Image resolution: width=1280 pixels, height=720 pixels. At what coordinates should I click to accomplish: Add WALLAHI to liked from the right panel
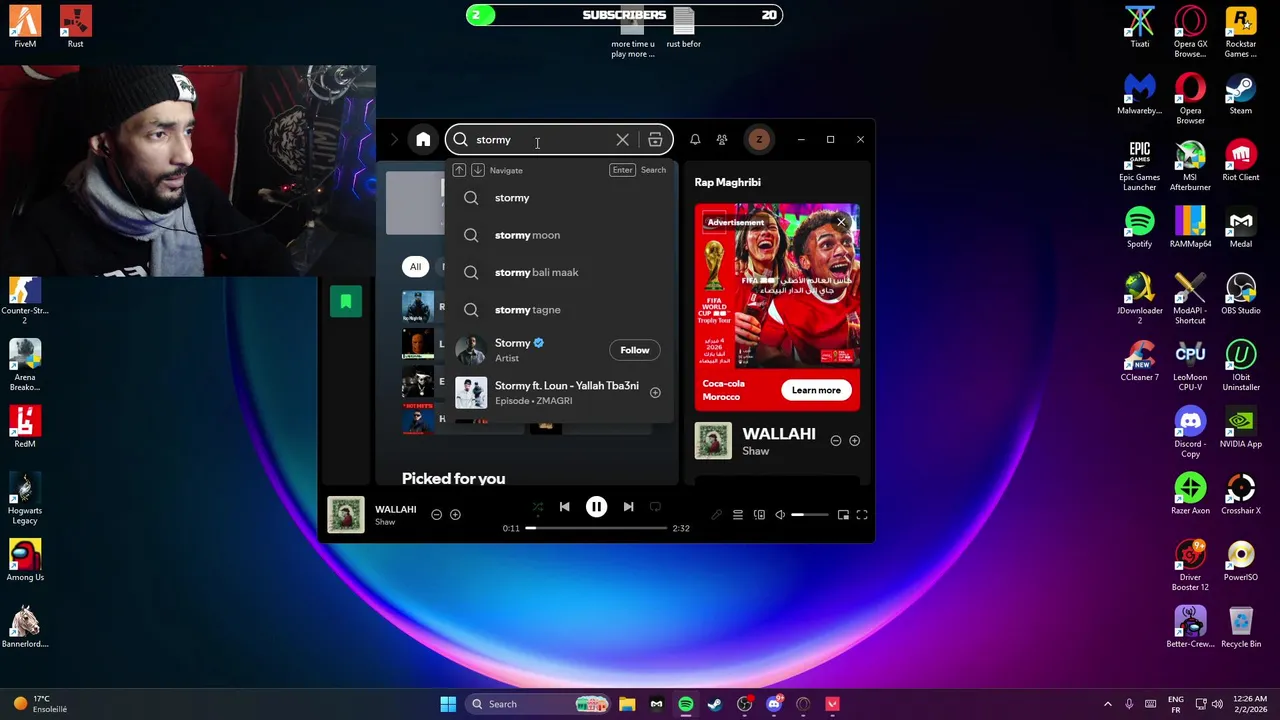tap(854, 441)
